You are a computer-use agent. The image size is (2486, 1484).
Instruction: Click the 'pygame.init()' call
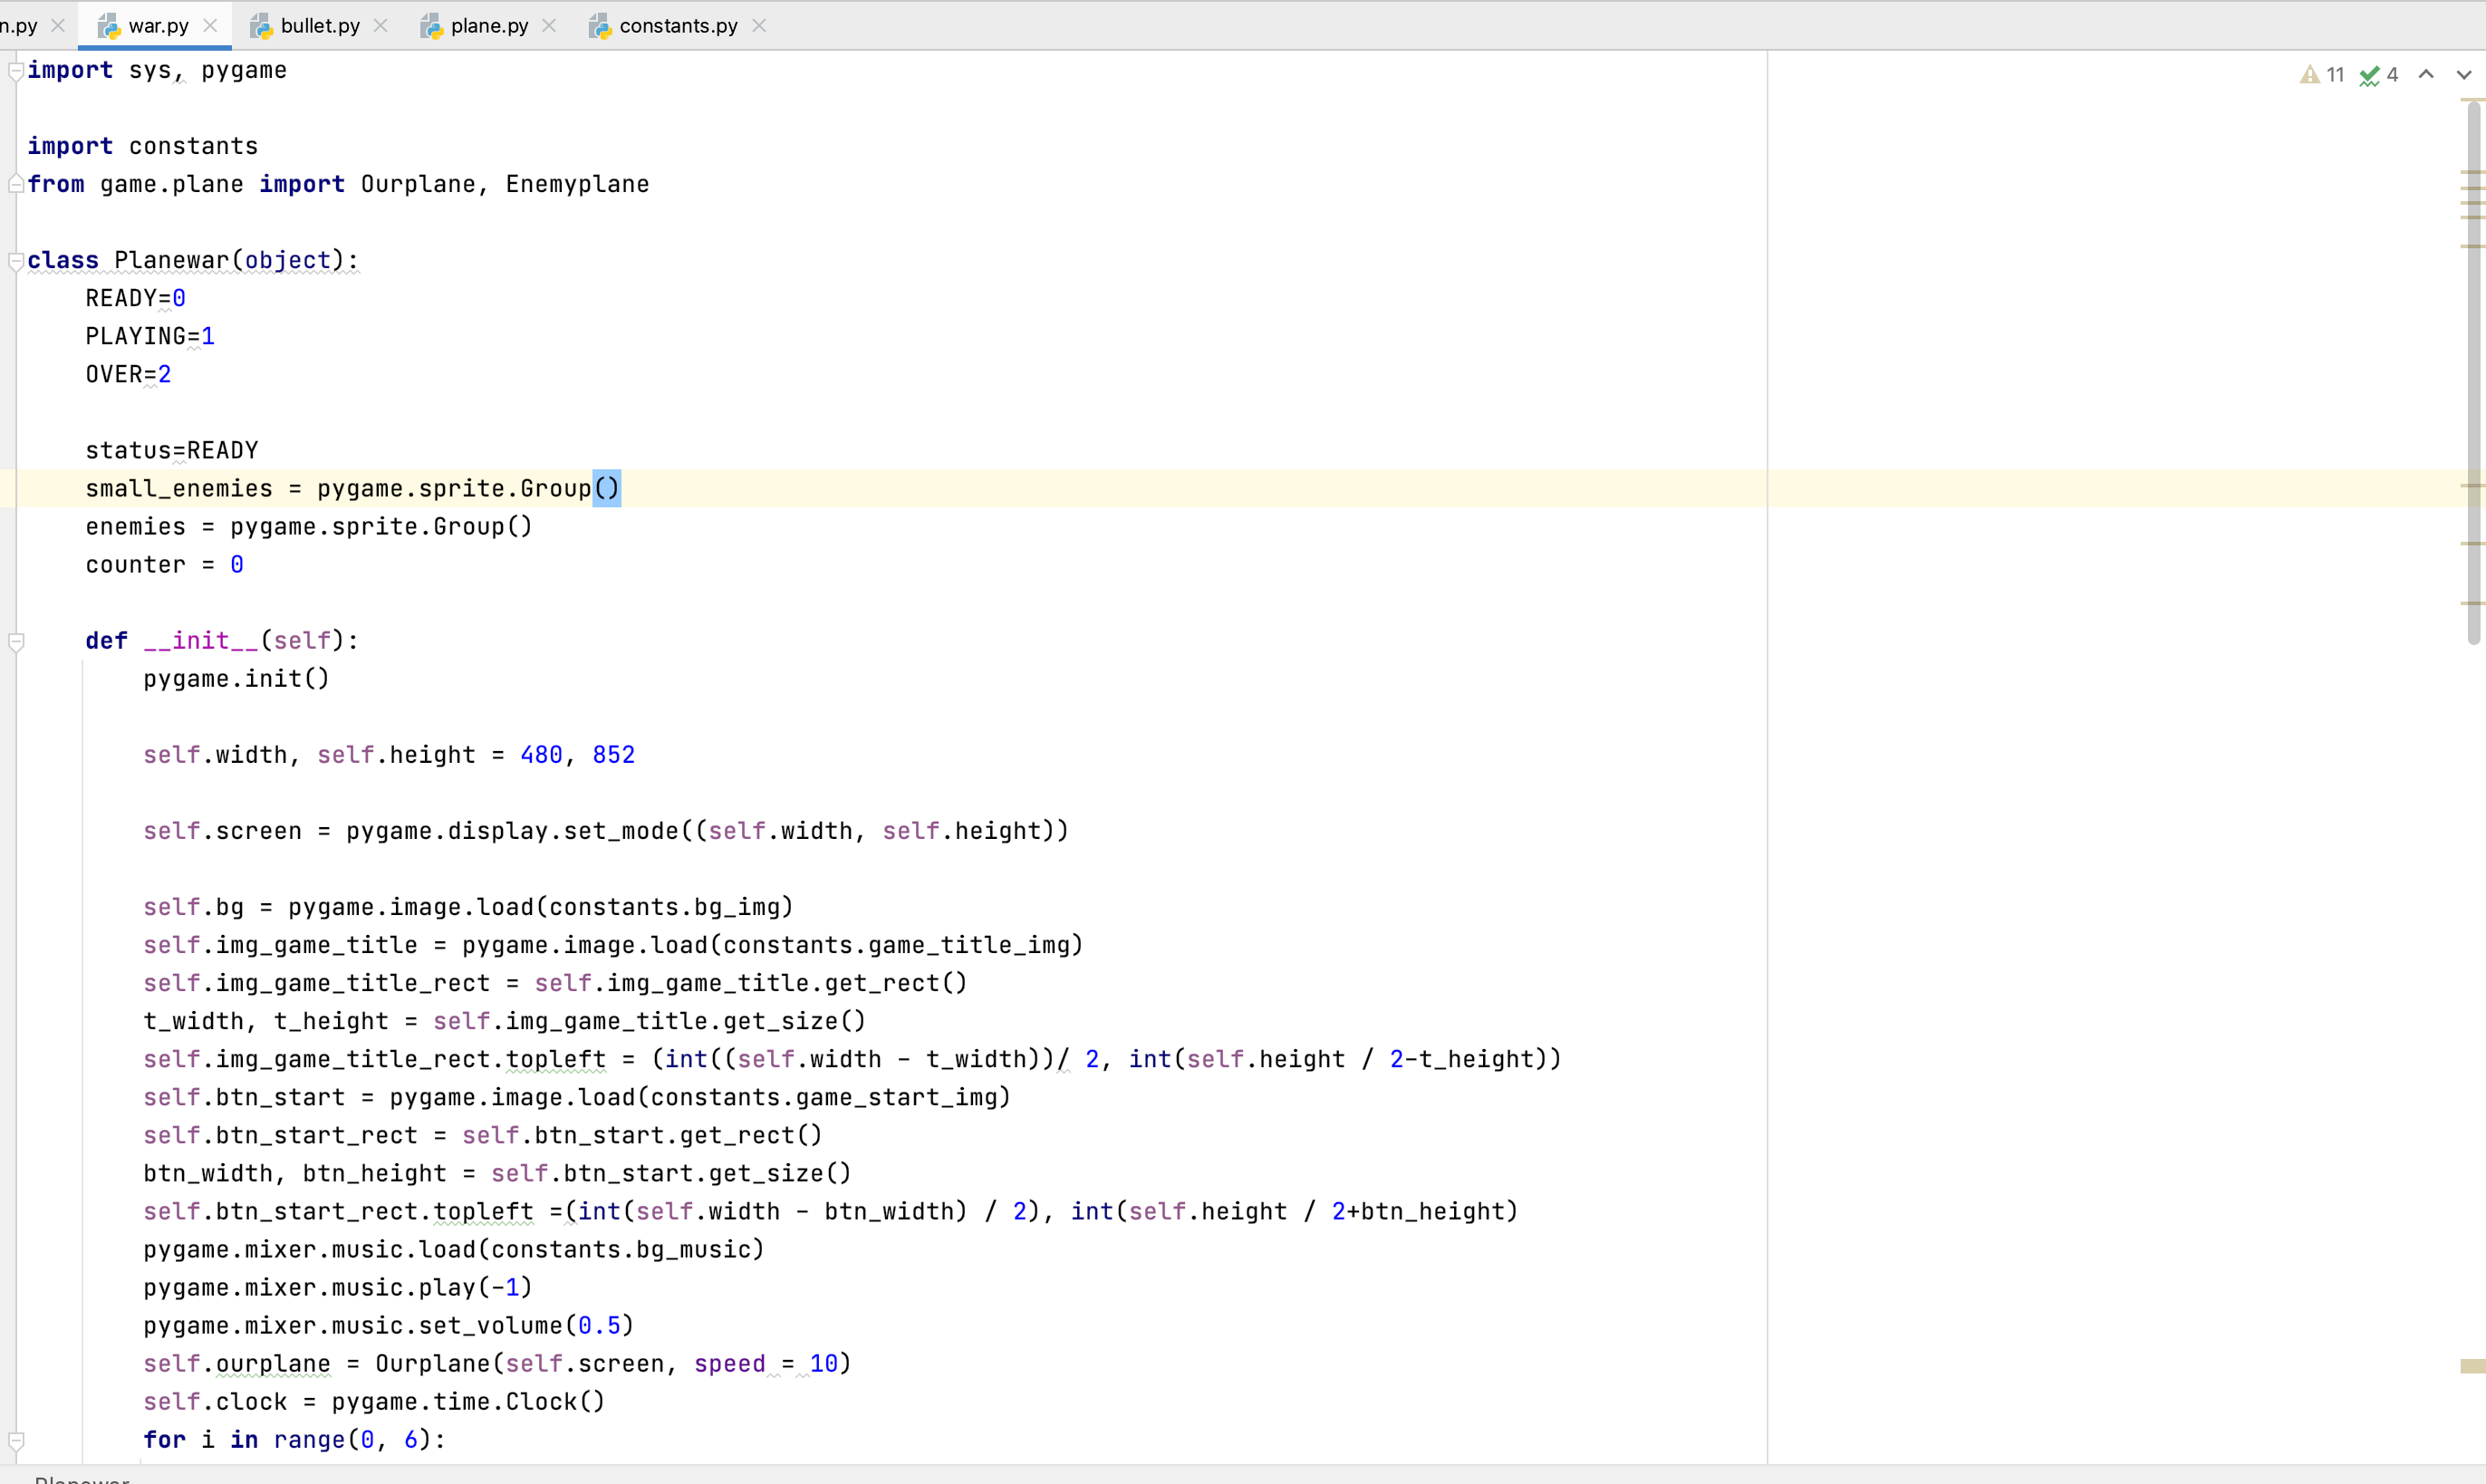pyautogui.click(x=236, y=679)
